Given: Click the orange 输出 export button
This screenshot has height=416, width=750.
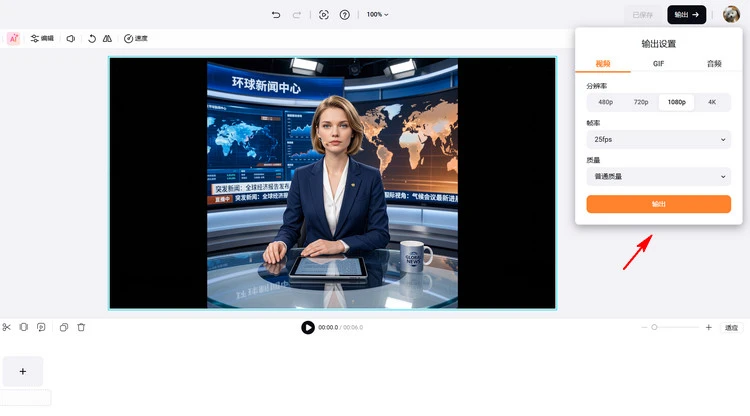Looking at the screenshot, I should pyautogui.click(x=658, y=204).
